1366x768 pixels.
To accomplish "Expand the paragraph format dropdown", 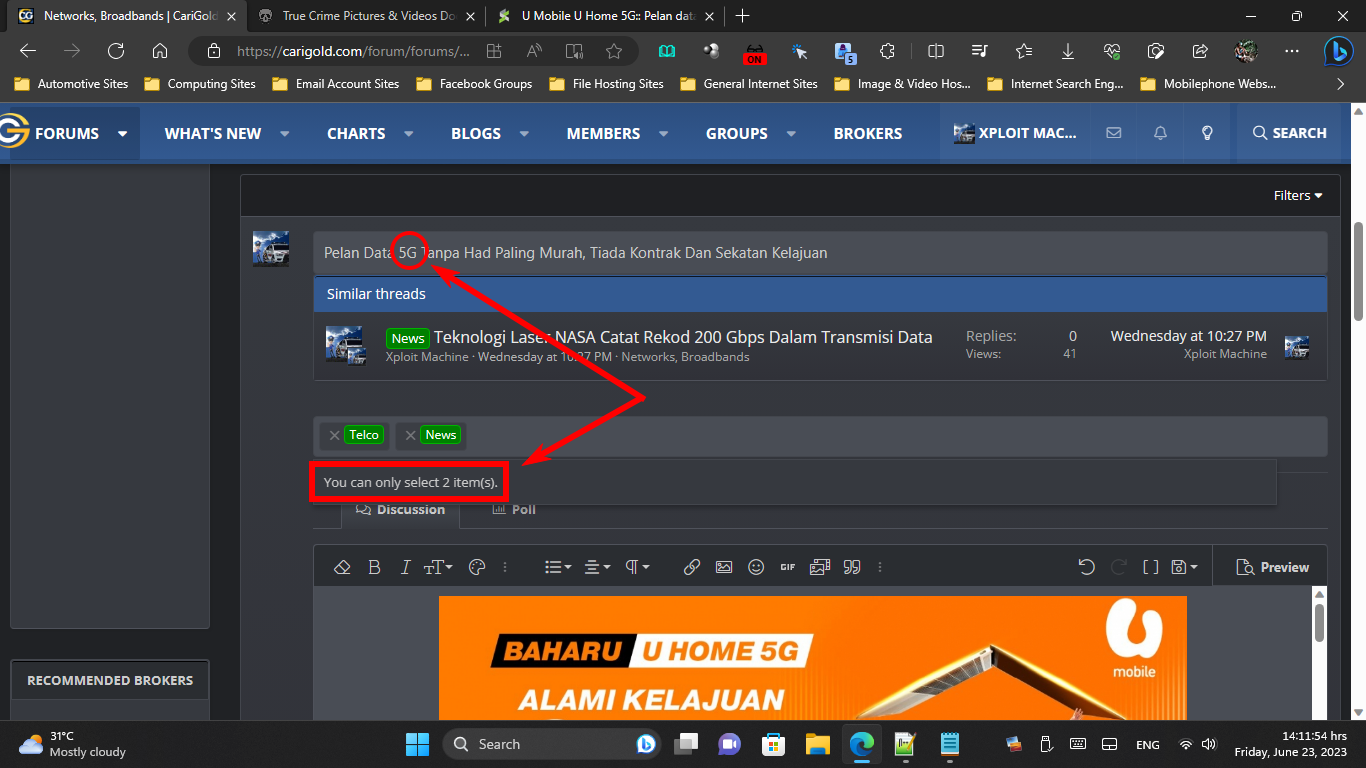I will [x=637, y=567].
